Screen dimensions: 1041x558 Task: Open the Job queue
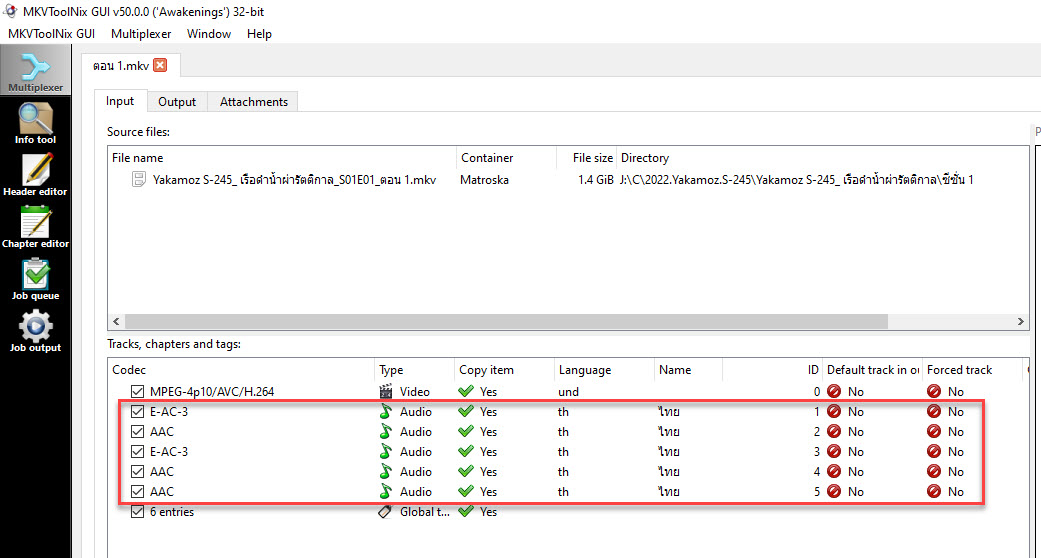(35, 279)
